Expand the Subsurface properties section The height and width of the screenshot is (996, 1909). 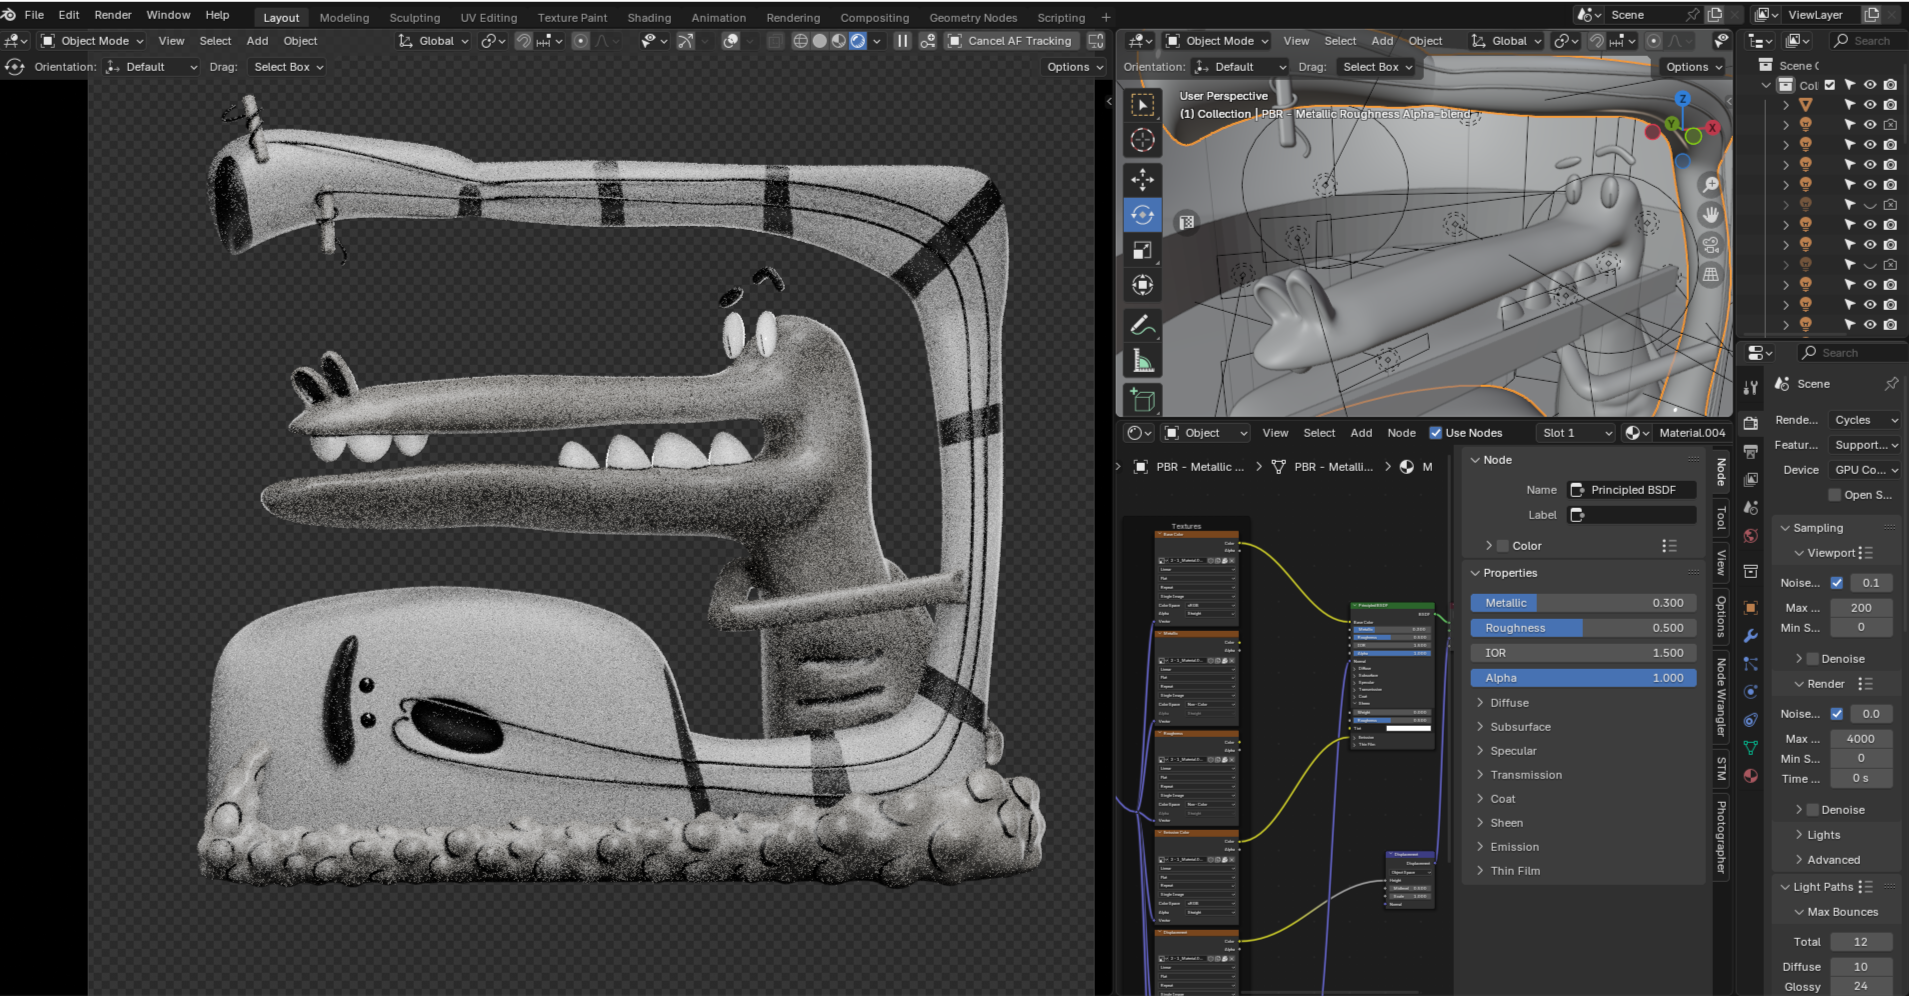click(1520, 727)
